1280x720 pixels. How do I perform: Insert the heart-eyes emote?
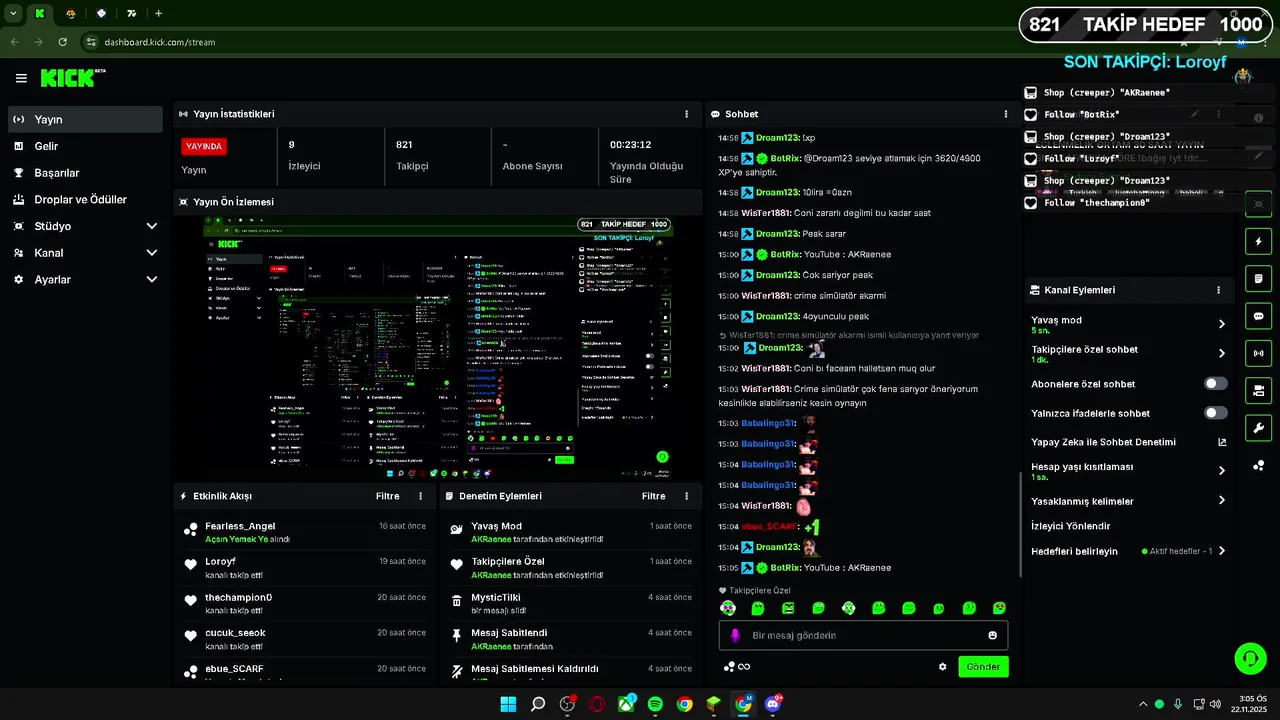999,608
